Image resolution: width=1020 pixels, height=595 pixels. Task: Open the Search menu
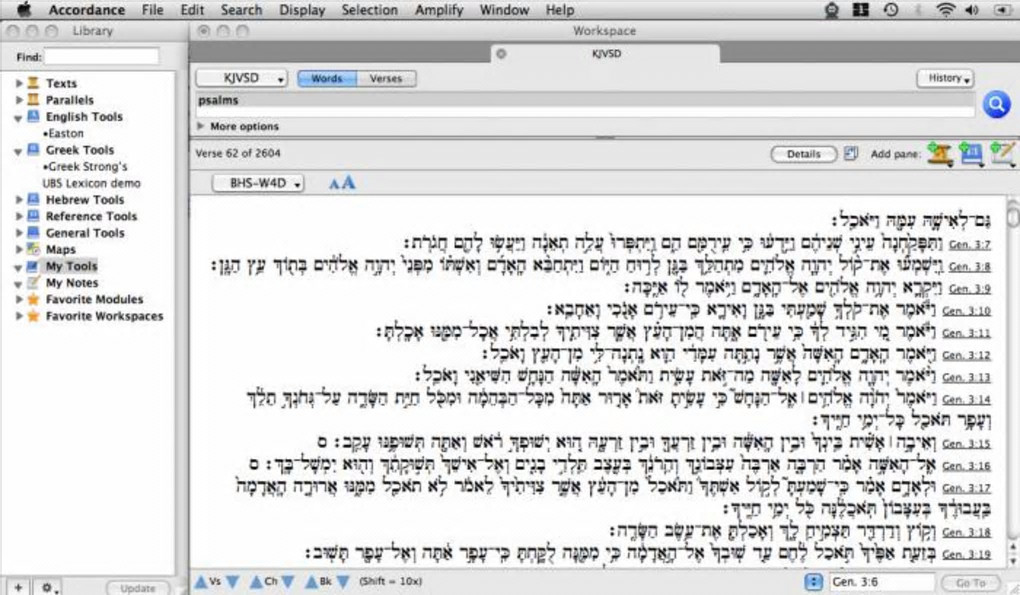pyautogui.click(x=241, y=10)
